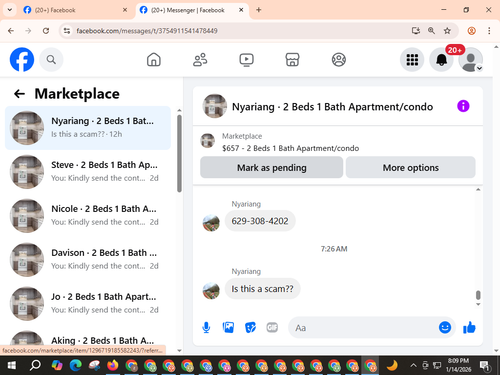Click the Mark as pending button

(271, 167)
